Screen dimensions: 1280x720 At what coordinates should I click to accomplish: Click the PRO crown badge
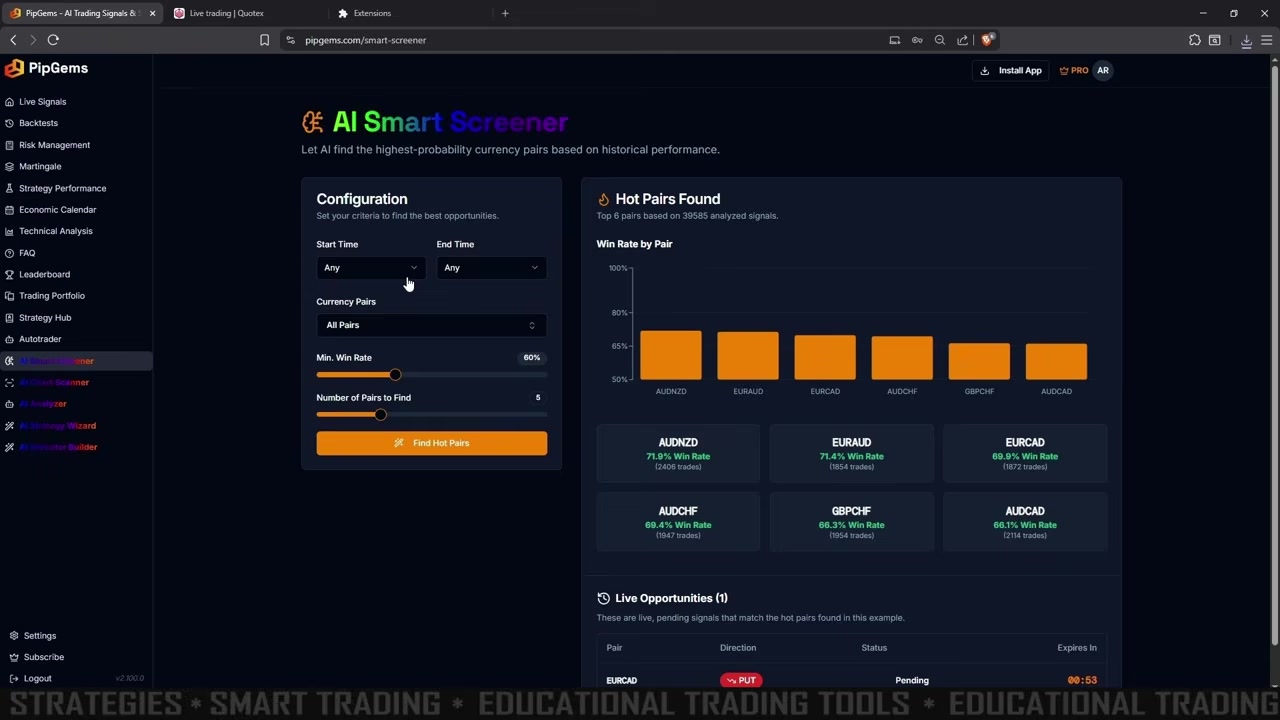pyautogui.click(x=1074, y=70)
